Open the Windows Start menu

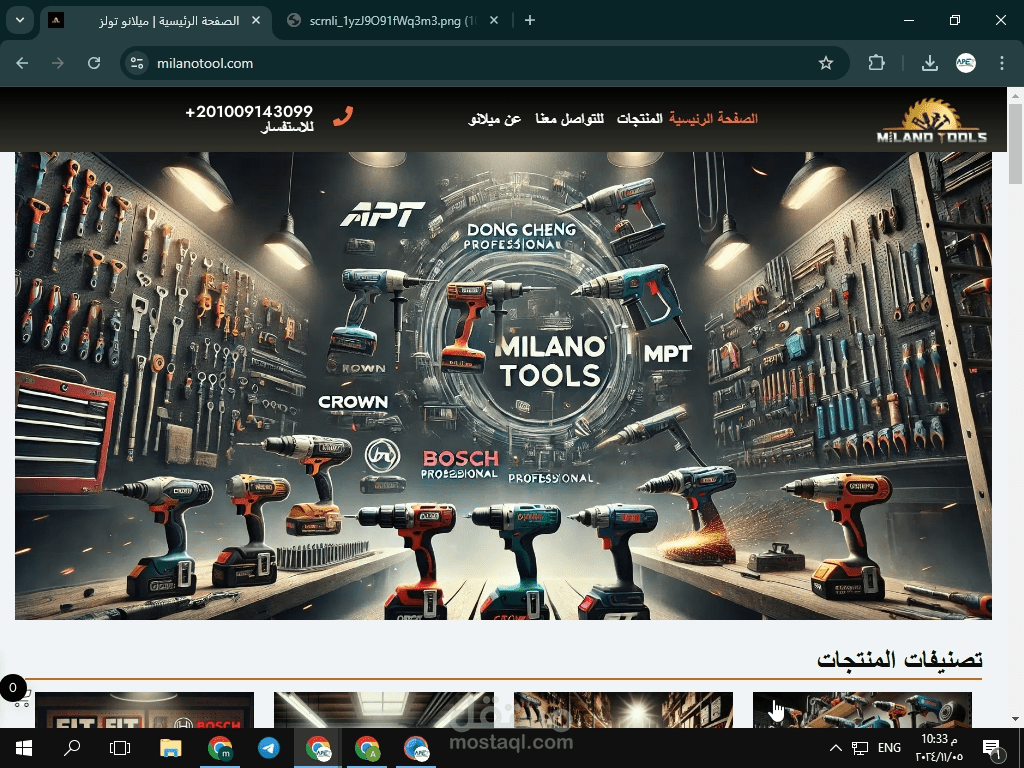point(24,748)
